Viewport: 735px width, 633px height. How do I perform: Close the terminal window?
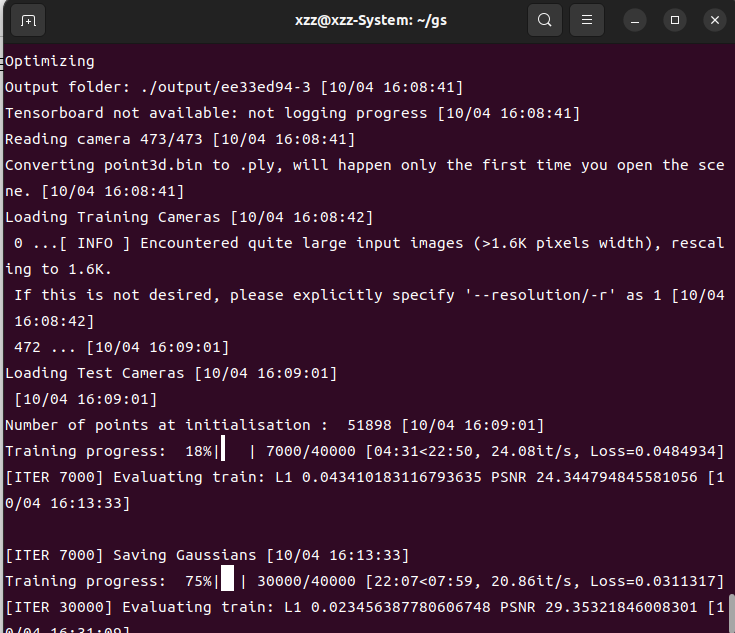point(714,21)
